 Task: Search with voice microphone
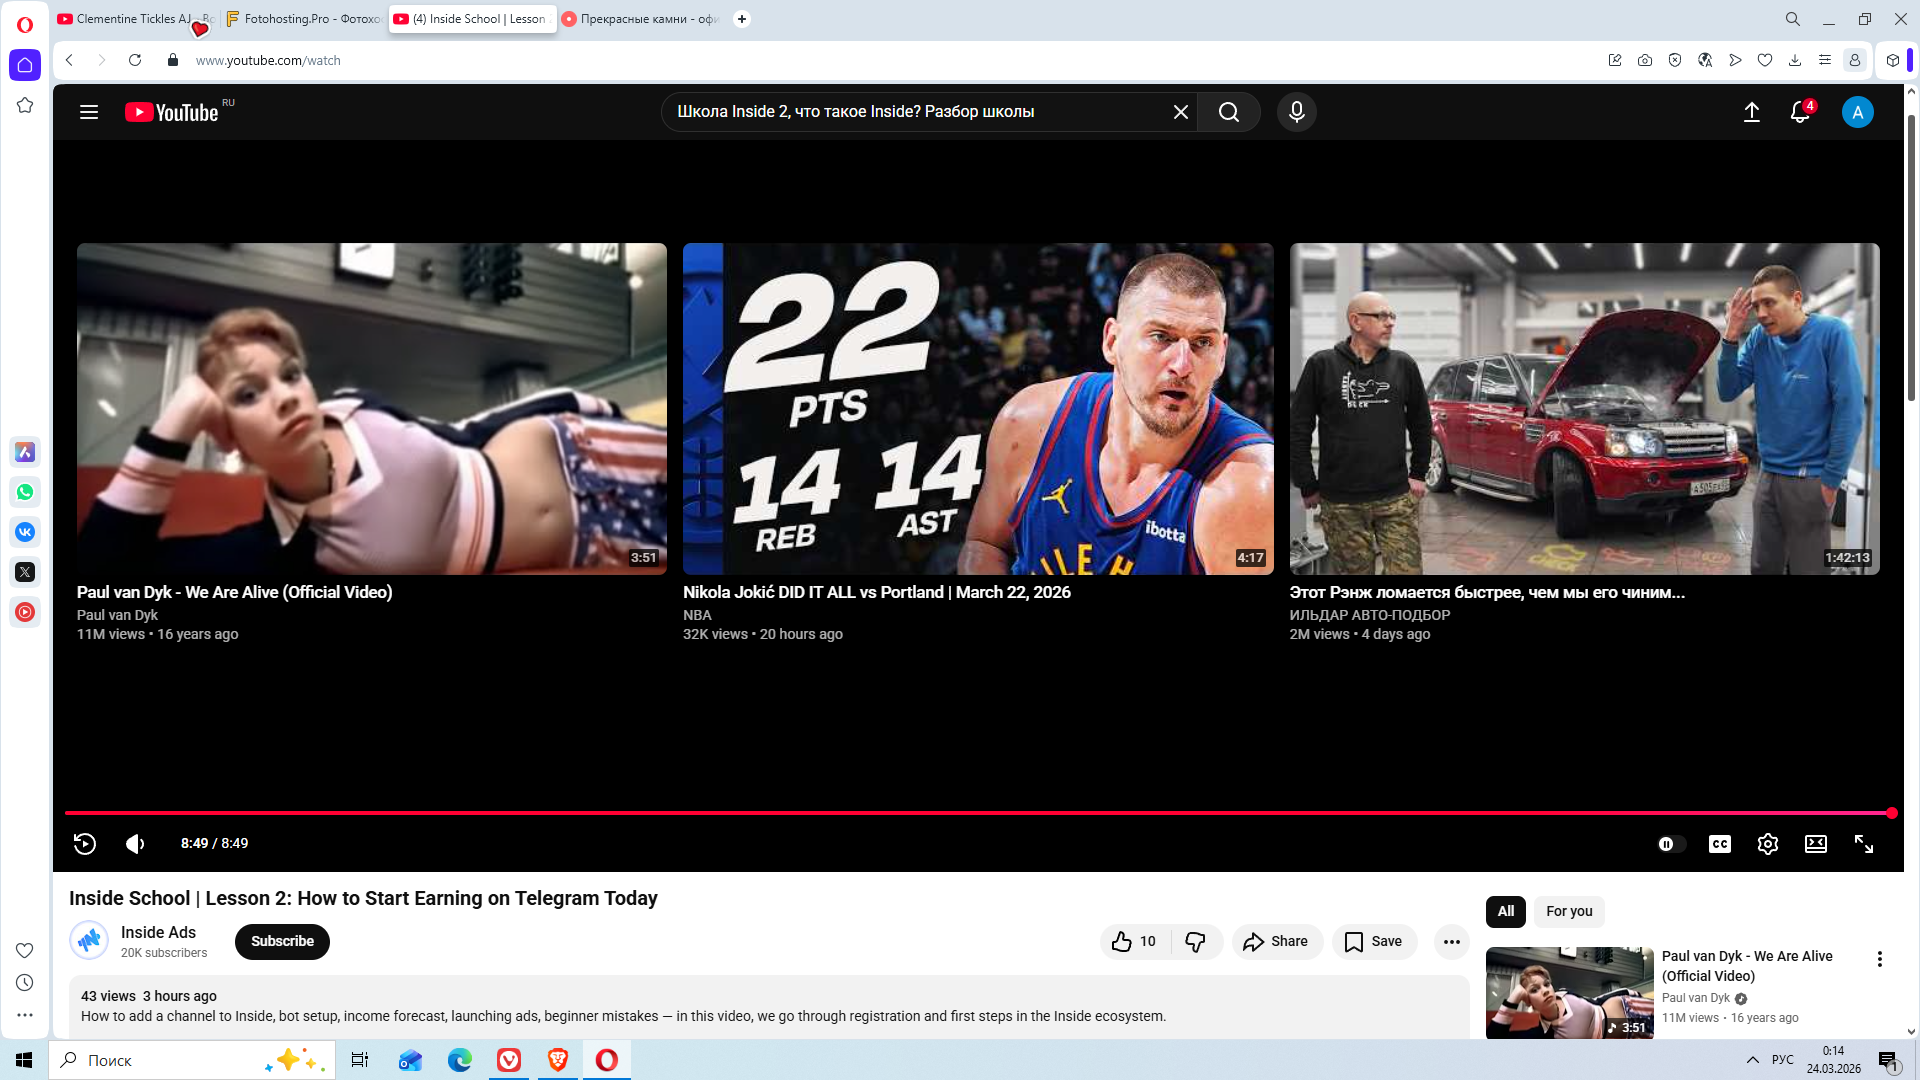1296,112
